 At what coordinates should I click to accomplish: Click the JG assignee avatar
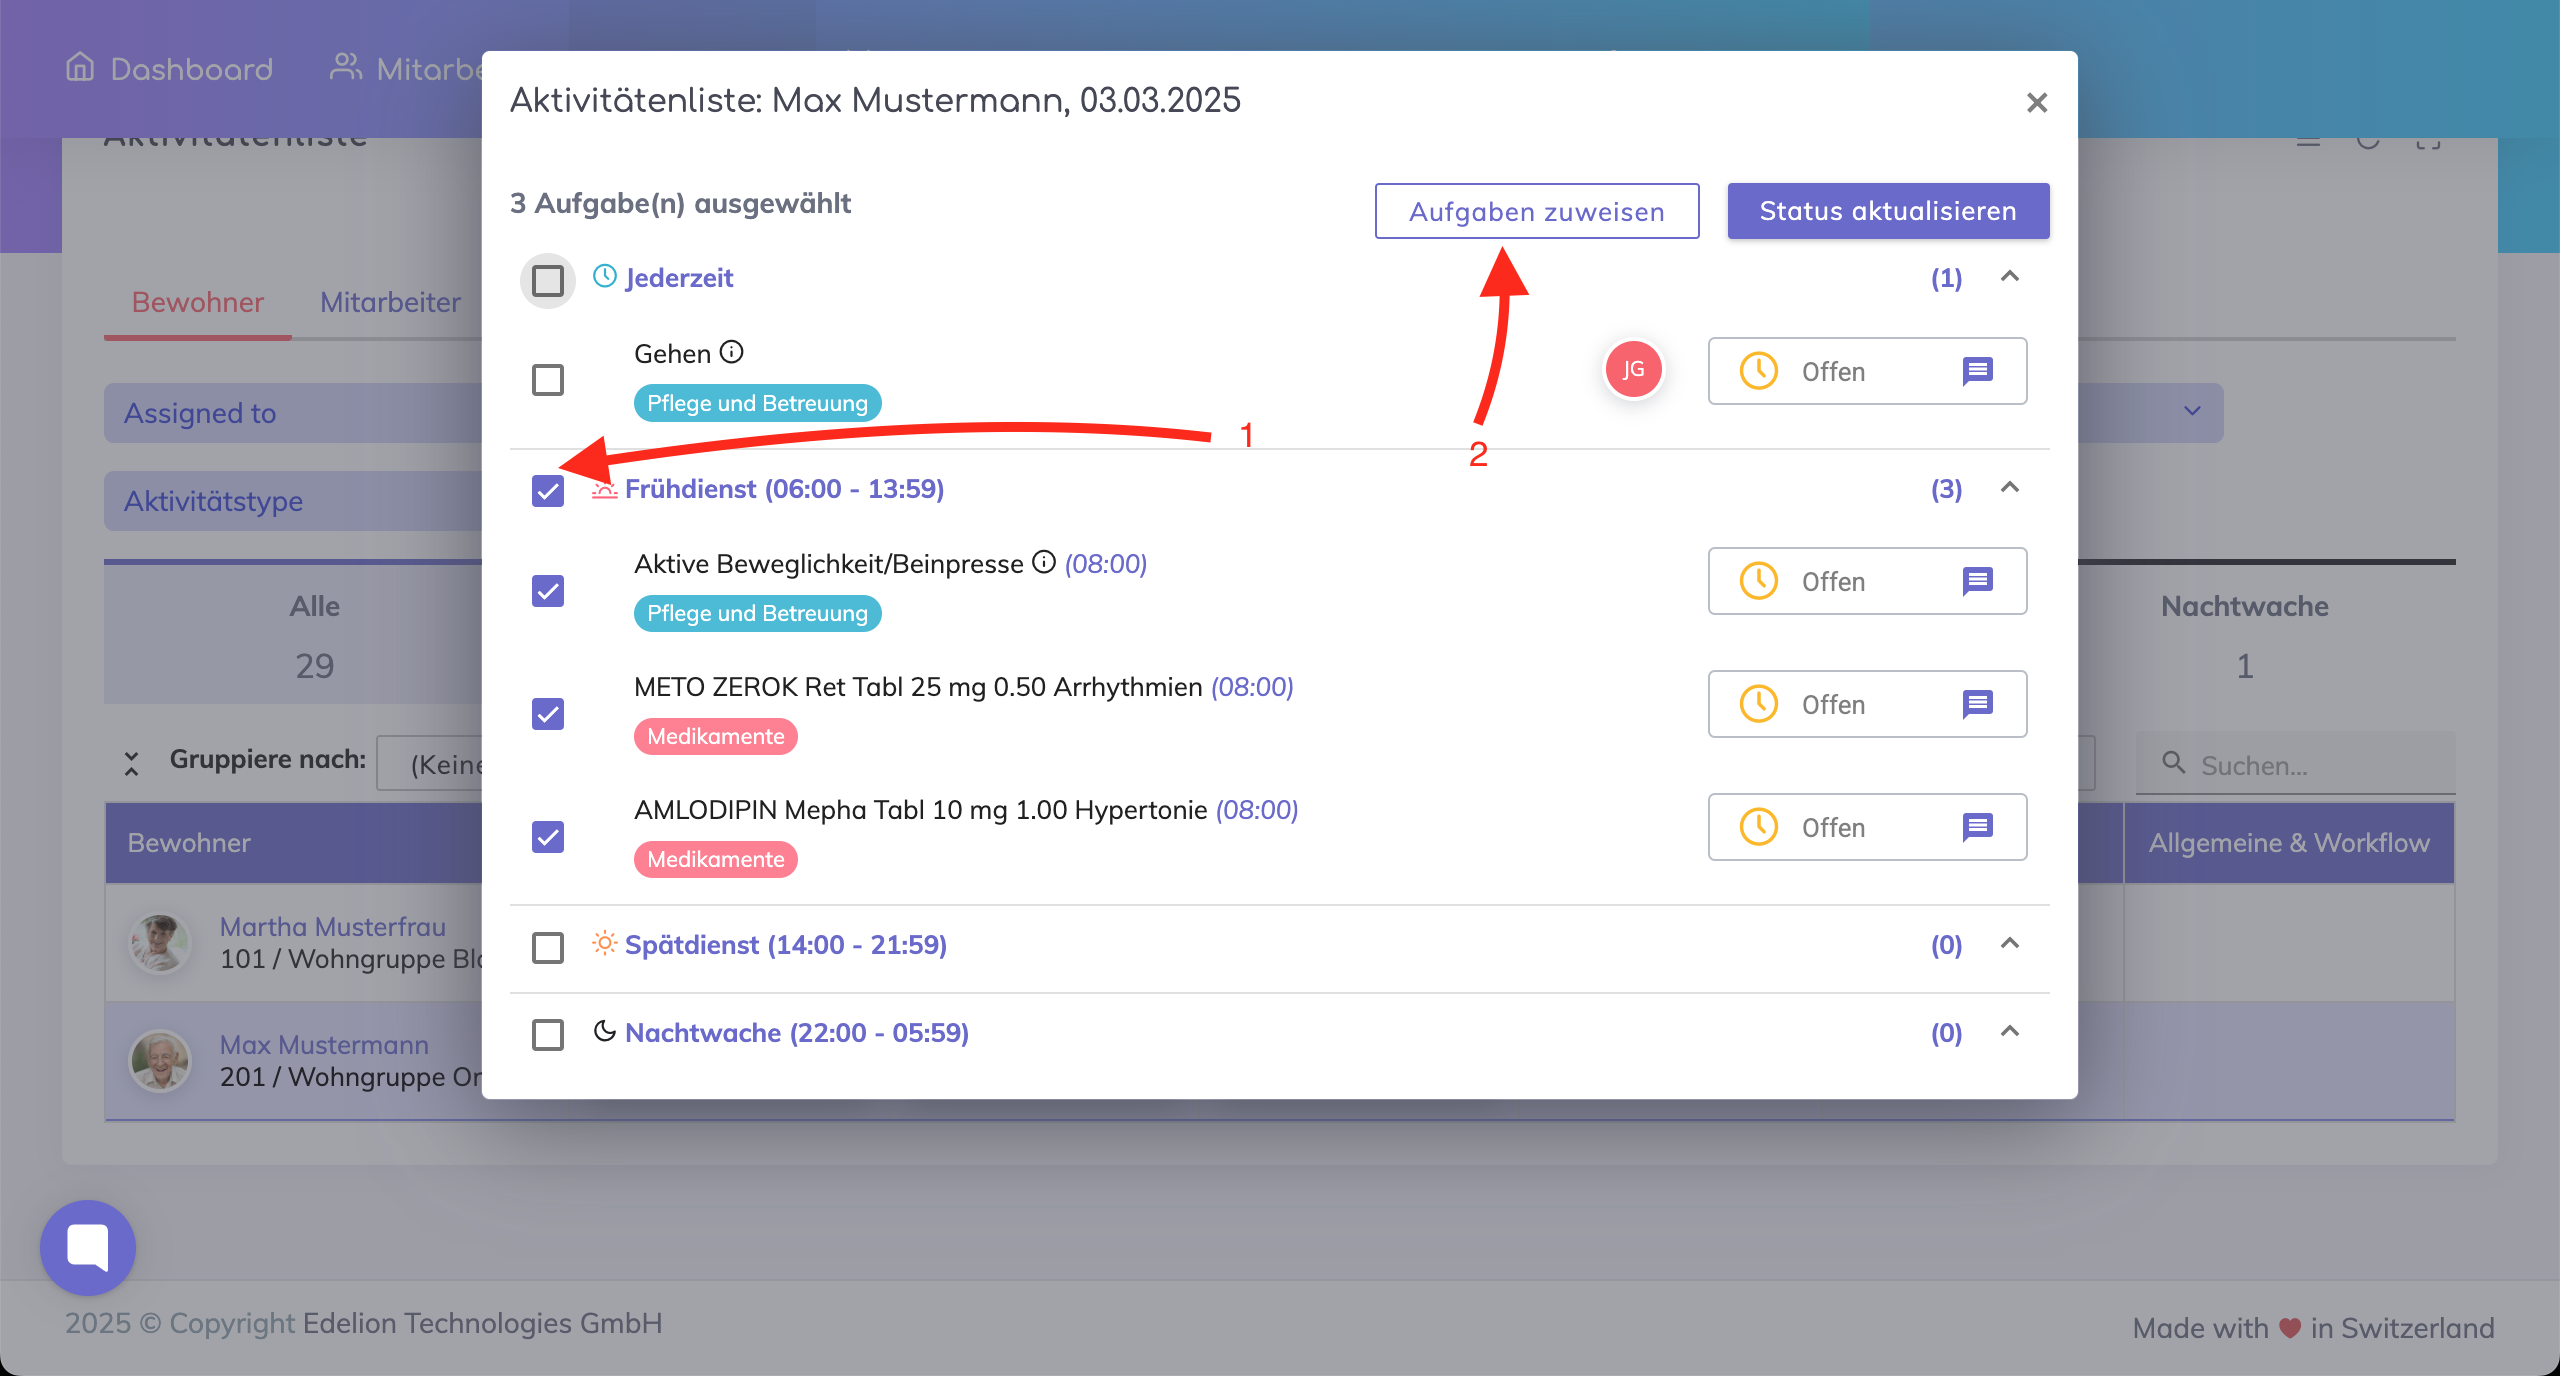coord(1633,370)
